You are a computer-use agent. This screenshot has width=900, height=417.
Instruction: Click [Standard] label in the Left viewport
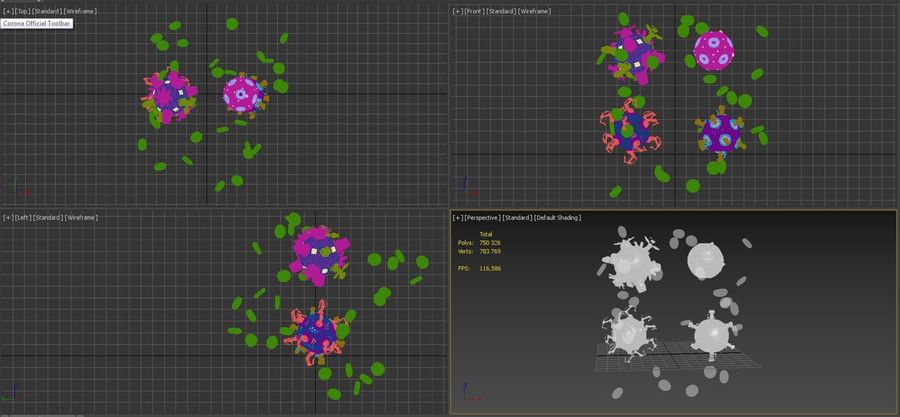(47, 217)
